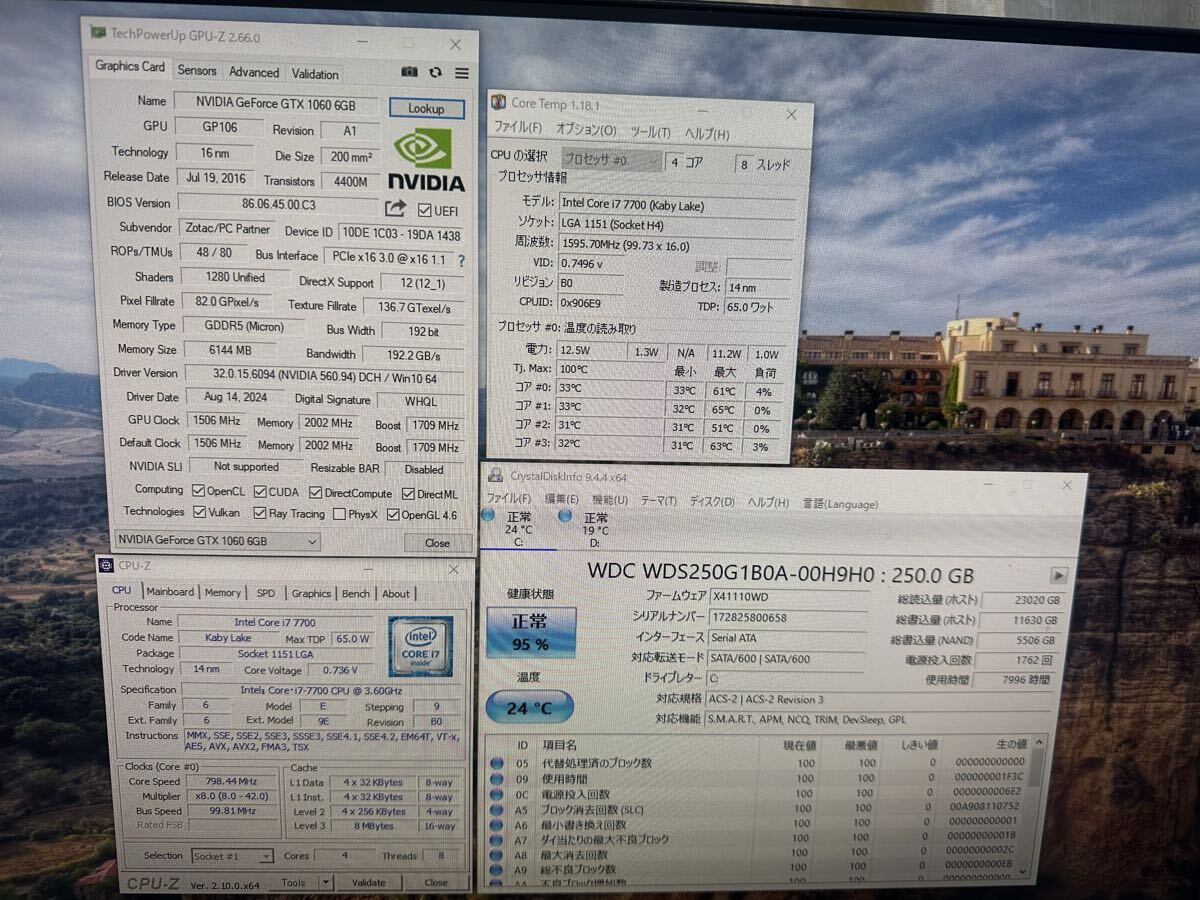Viewport: 1200px width, 900px height.
Task: Click the S.M.A.R.T. attribute list scrollbar
Action: coord(1042,810)
